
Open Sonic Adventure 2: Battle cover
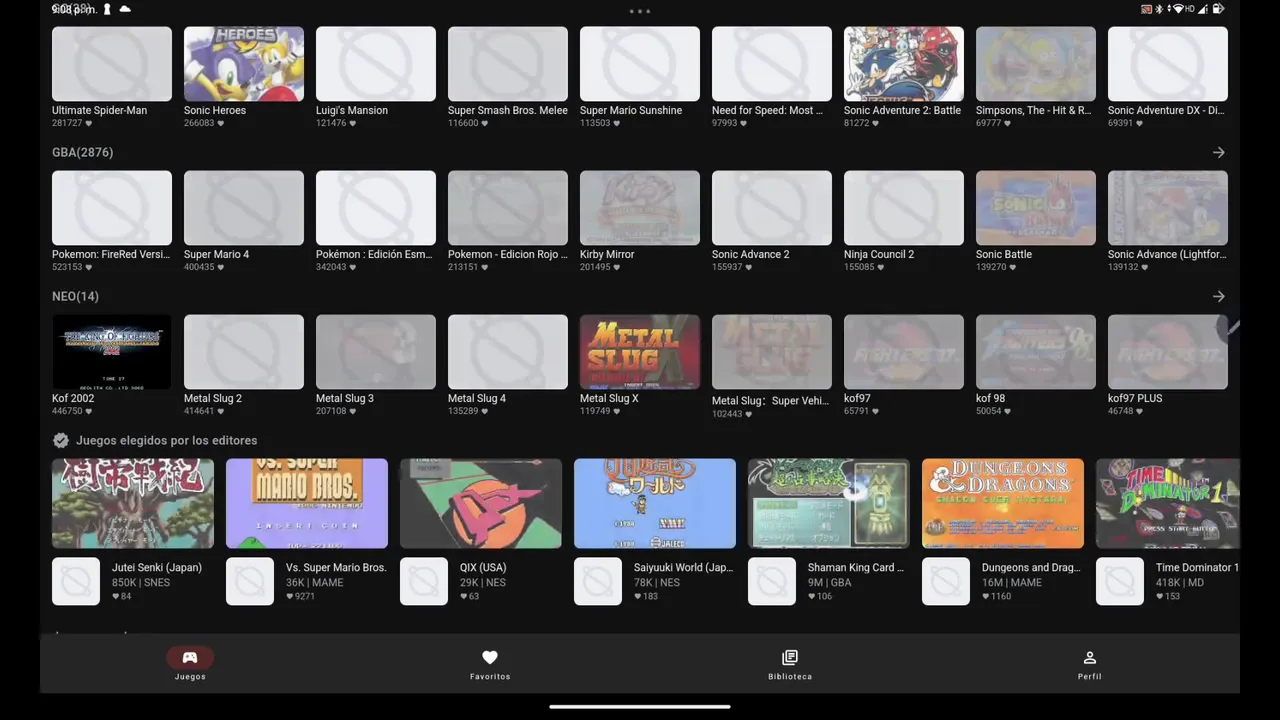[904, 64]
